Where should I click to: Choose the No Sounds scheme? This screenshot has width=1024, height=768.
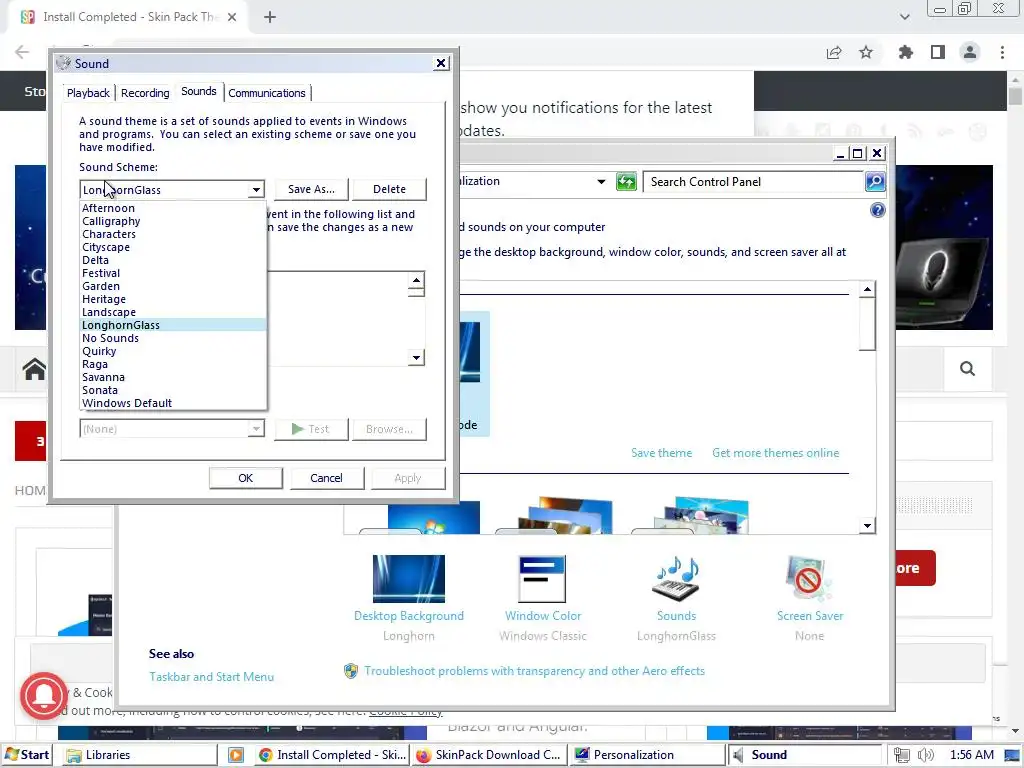pyautogui.click(x=173, y=338)
